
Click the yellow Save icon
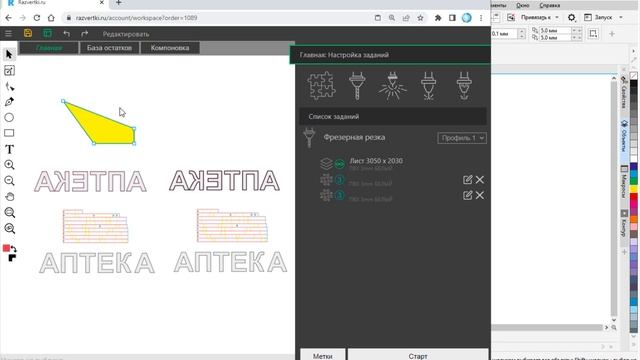click(x=28, y=33)
